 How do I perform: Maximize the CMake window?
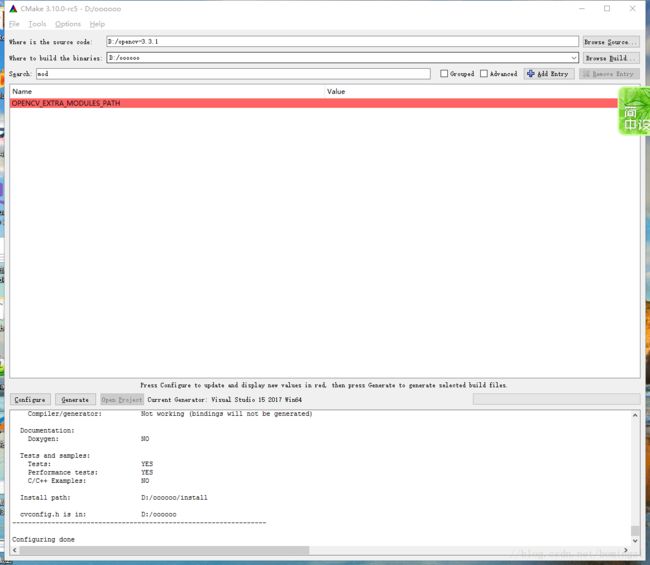(607, 9)
